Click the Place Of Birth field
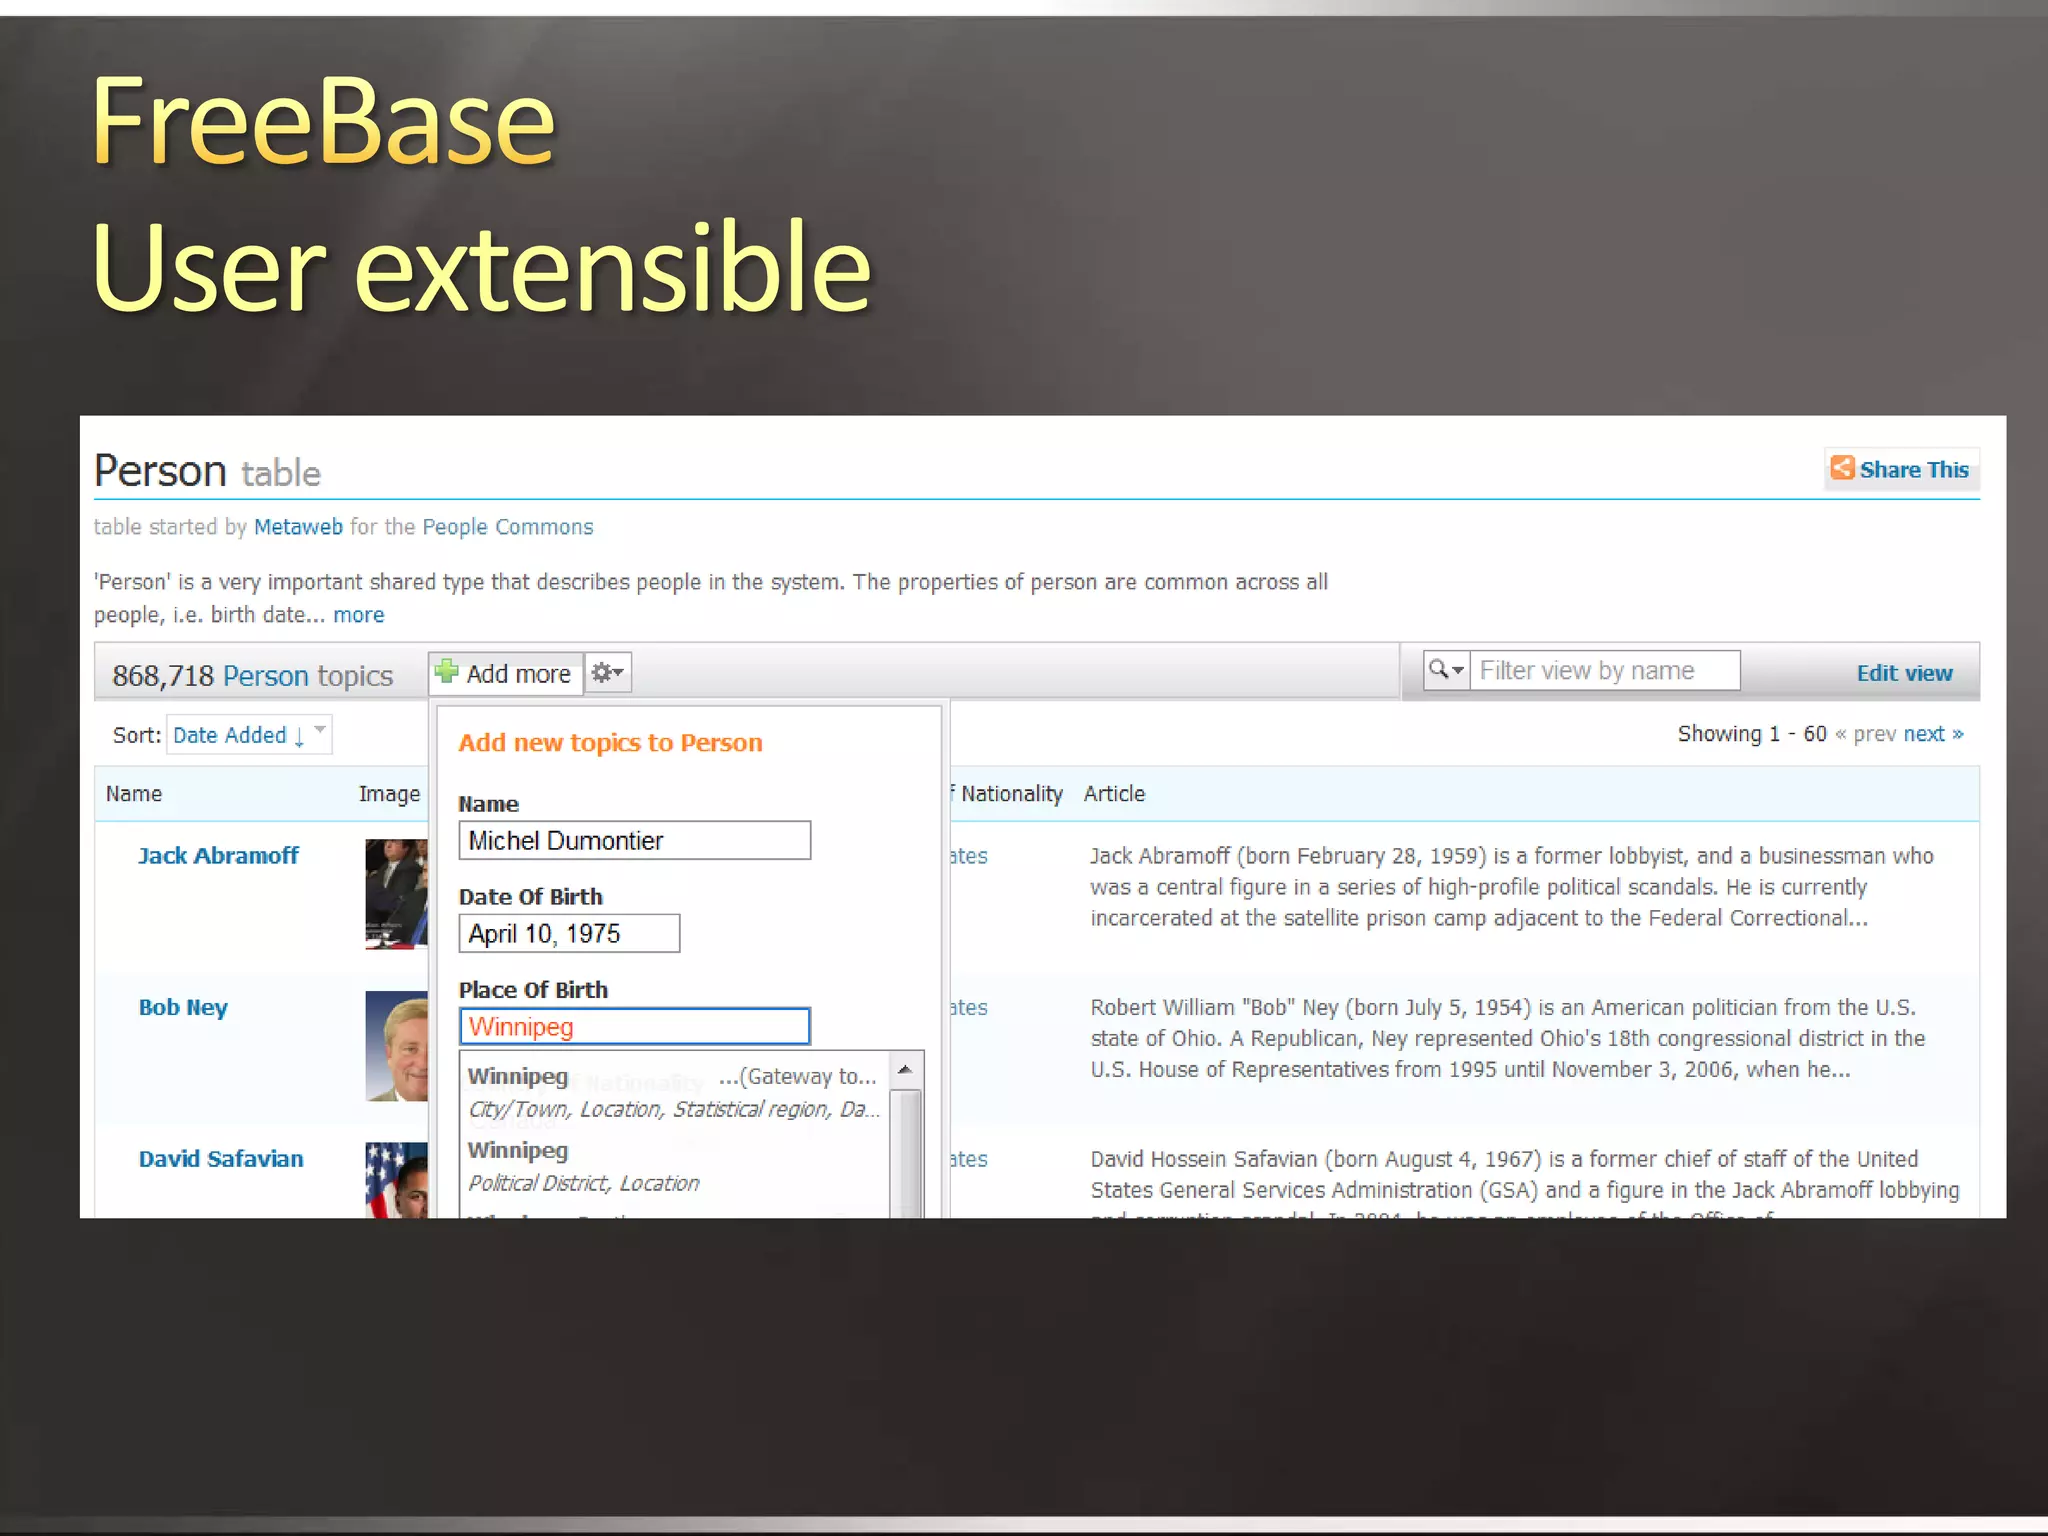2048x1536 pixels. [x=634, y=1026]
